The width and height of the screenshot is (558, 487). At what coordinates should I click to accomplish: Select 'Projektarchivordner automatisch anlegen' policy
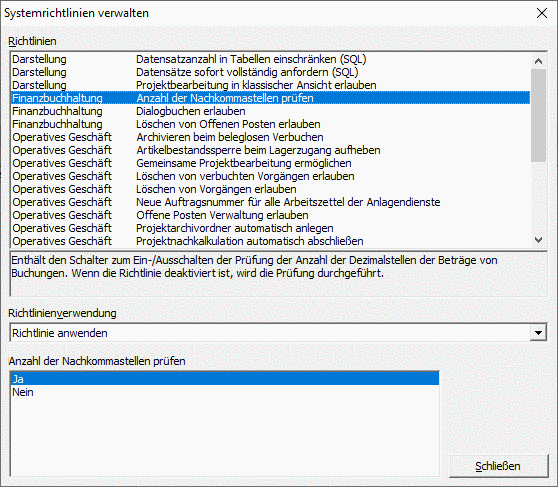270,228
